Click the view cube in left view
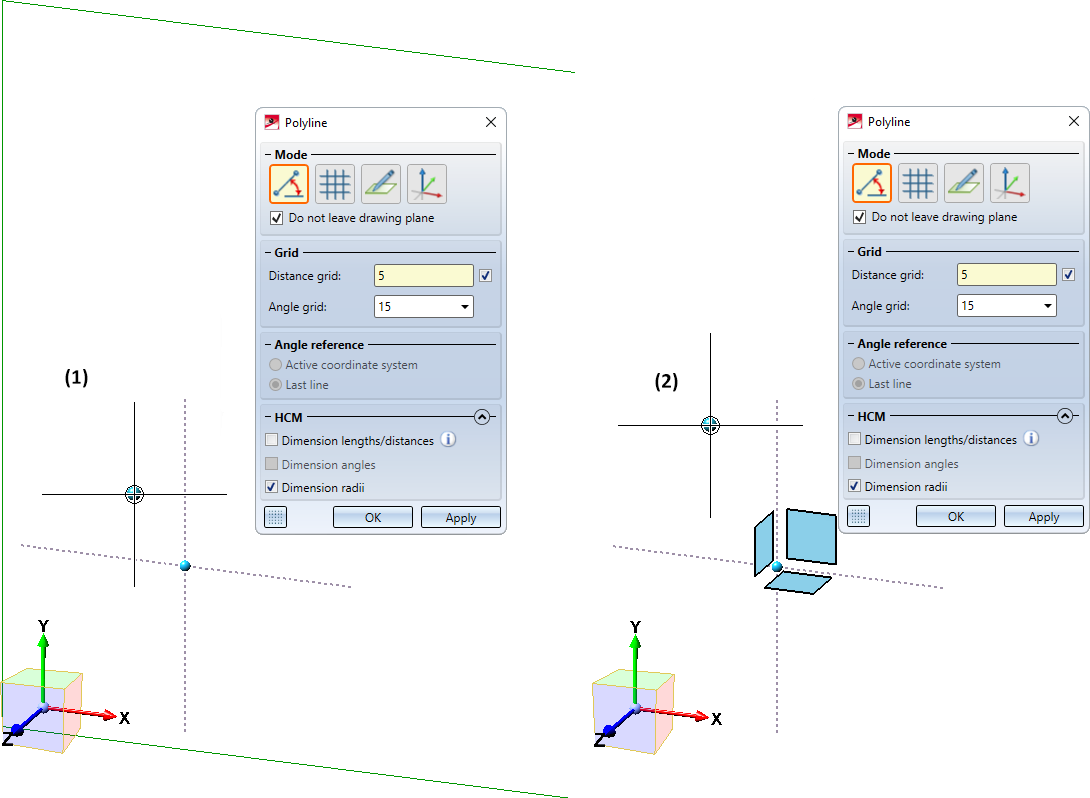 pyautogui.click(x=42, y=710)
